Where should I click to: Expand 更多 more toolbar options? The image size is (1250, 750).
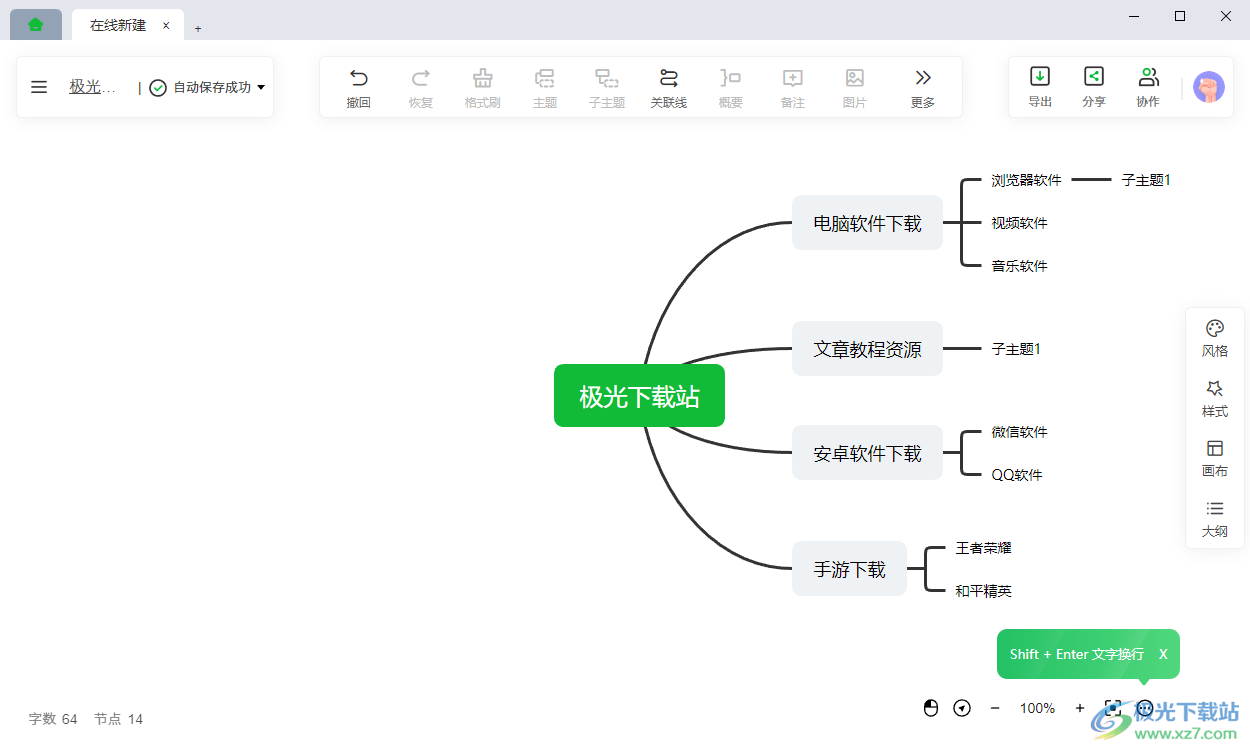coord(923,87)
